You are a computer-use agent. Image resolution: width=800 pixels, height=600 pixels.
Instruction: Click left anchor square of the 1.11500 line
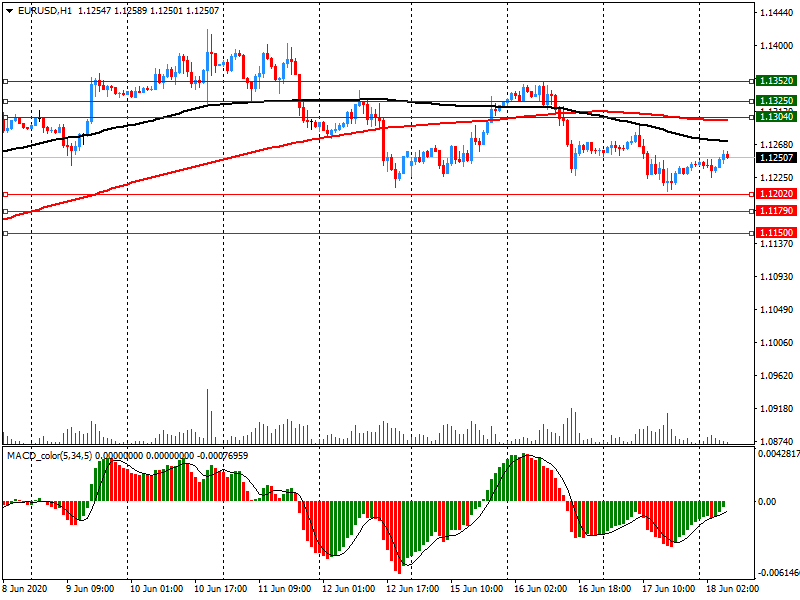[x=5, y=233]
